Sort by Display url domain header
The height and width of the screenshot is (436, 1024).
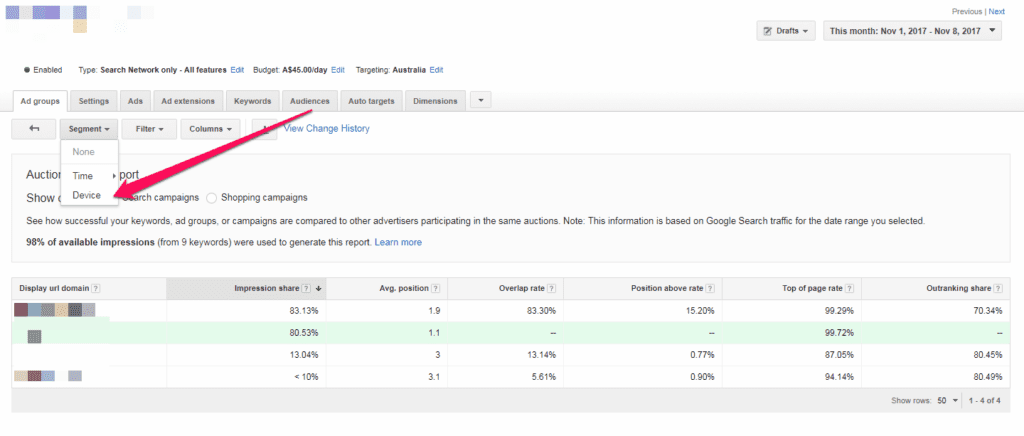[89, 288]
